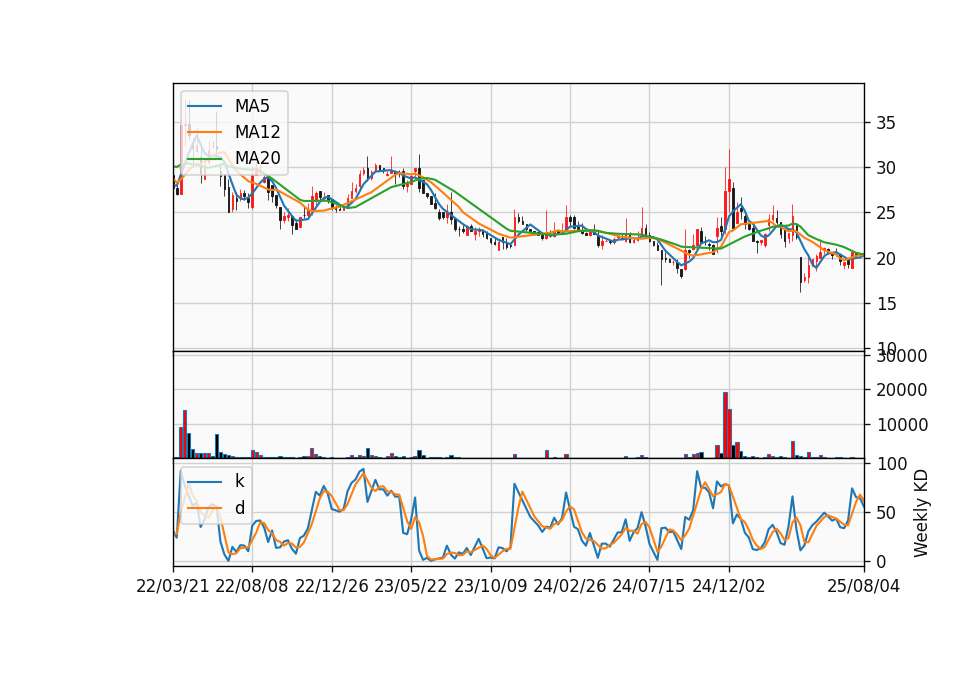Click the green MA20 line sample in legend
This screenshot has width=960, height=690.
click(204, 158)
